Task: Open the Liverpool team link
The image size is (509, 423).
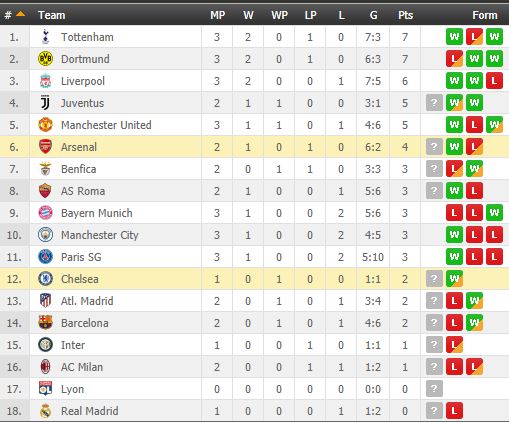Action: click(83, 81)
